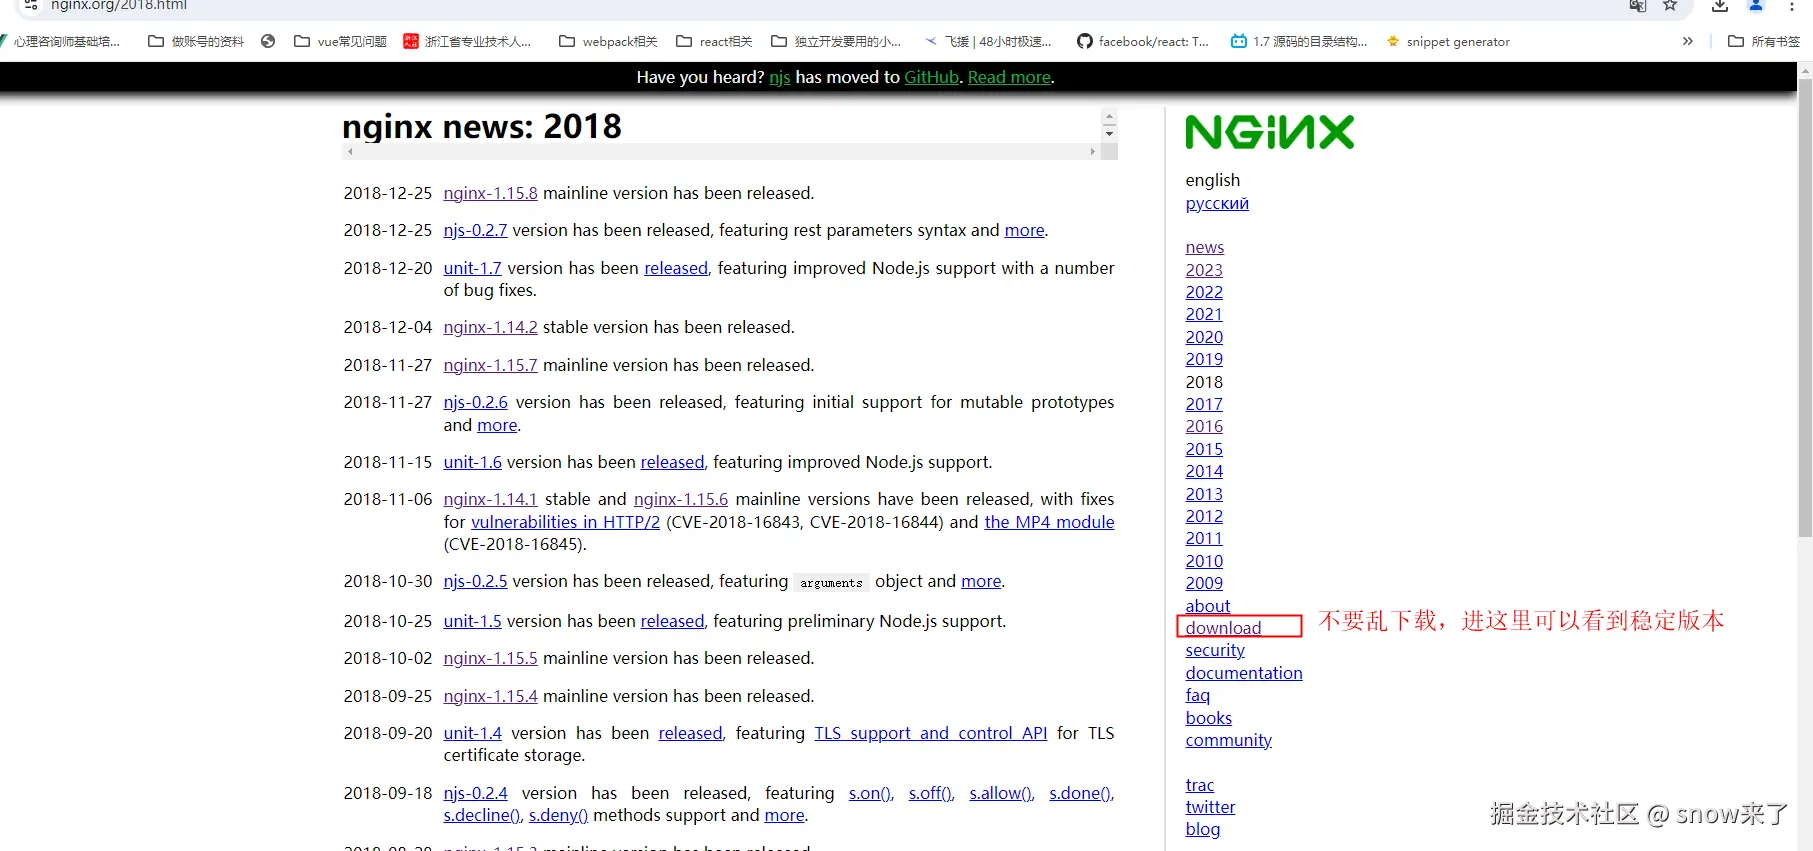Open the 浙江省专业技术人 bookmark
The width and height of the screenshot is (1813, 851).
pos(467,41)
